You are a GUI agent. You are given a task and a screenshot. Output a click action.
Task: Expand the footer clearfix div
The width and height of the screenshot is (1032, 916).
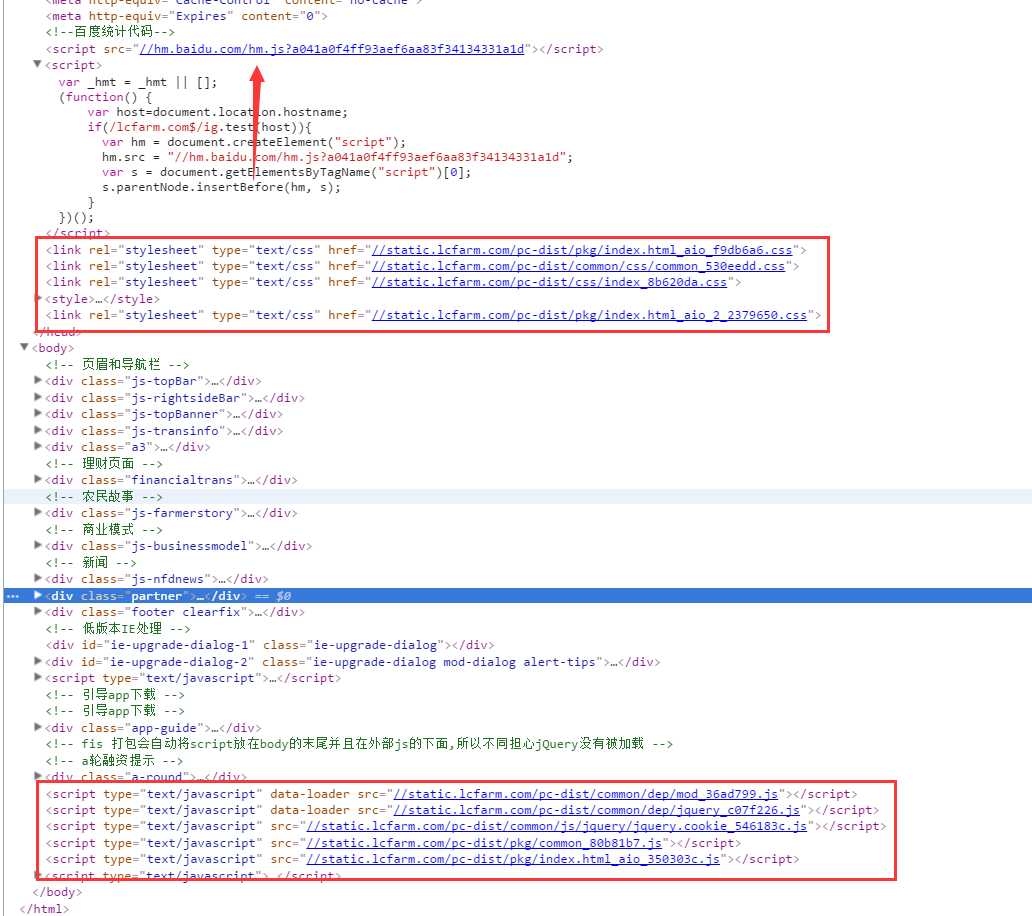[x=38, y=611]
